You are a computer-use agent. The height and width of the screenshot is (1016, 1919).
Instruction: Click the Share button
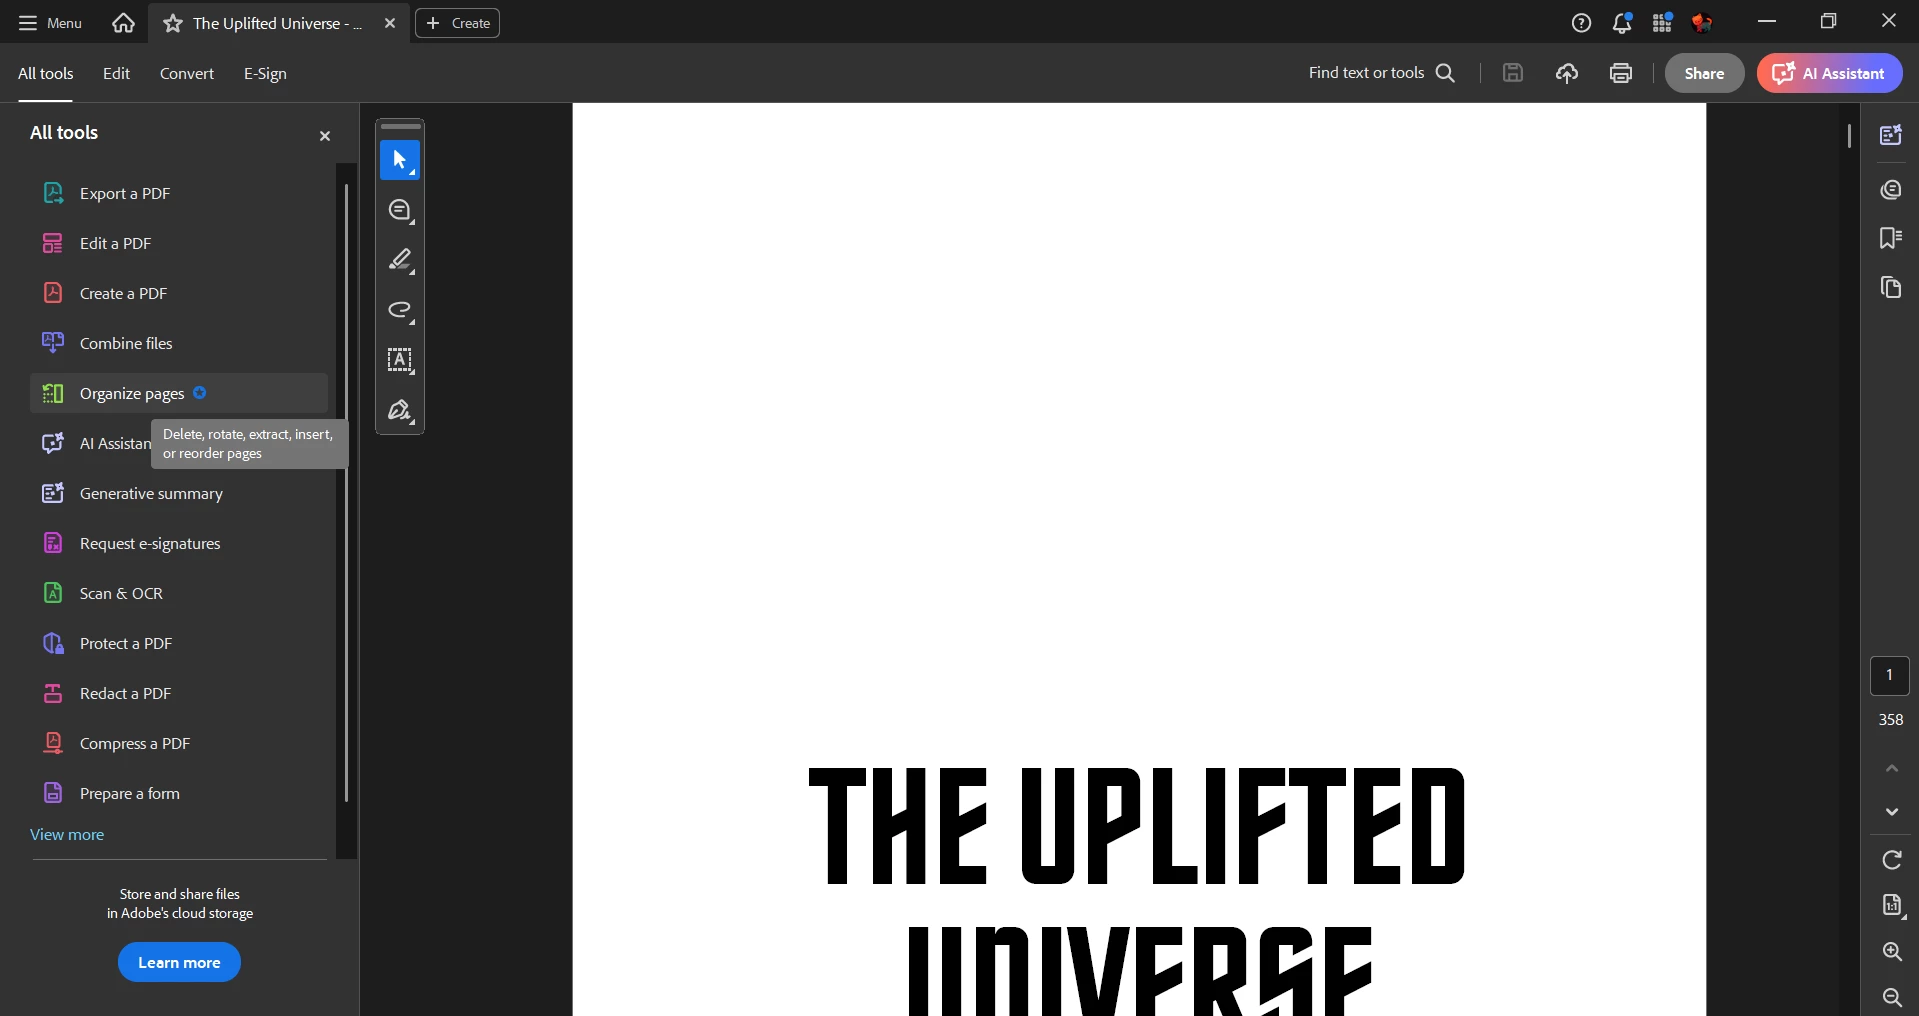pos(1704,73)
